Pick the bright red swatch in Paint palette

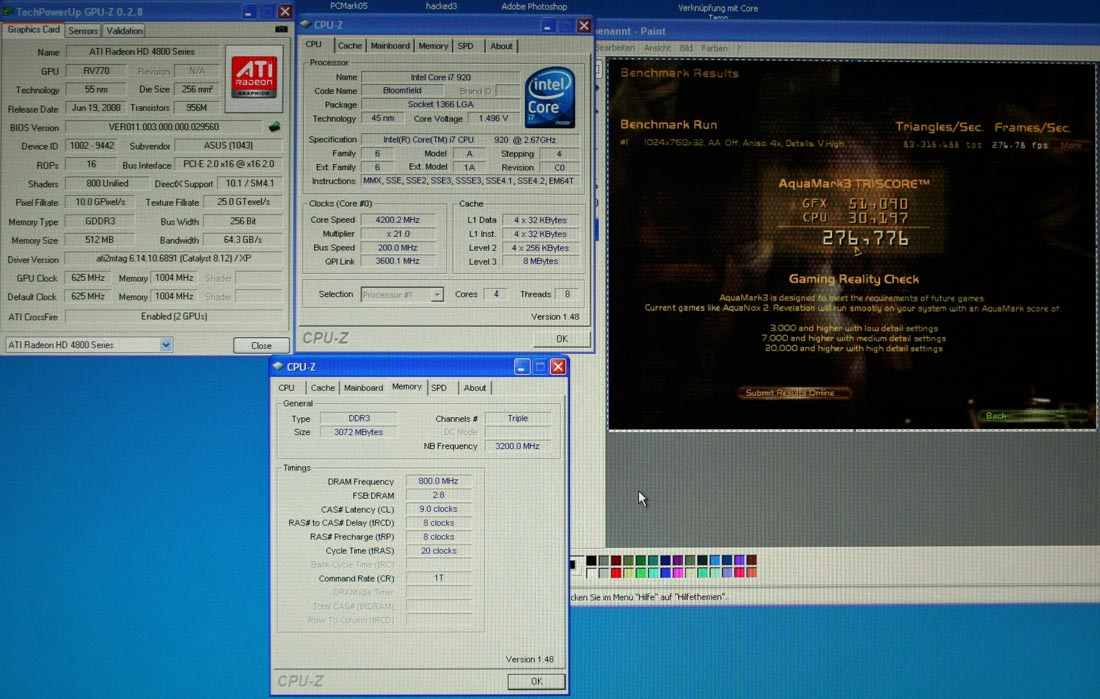click(x=616, y=573)
